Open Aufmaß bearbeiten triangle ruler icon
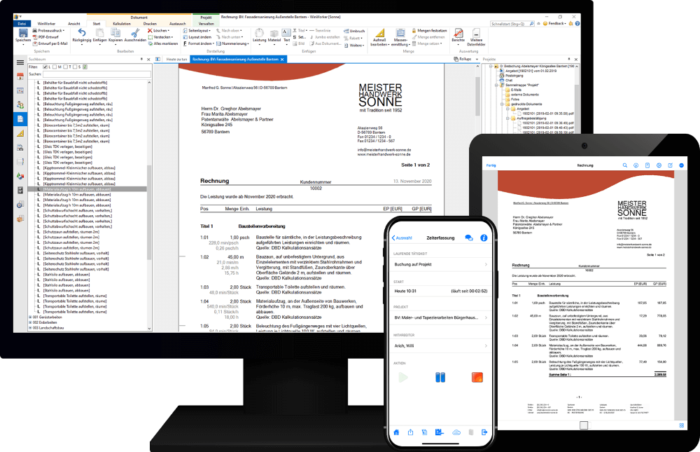 [x=379, y=33]
